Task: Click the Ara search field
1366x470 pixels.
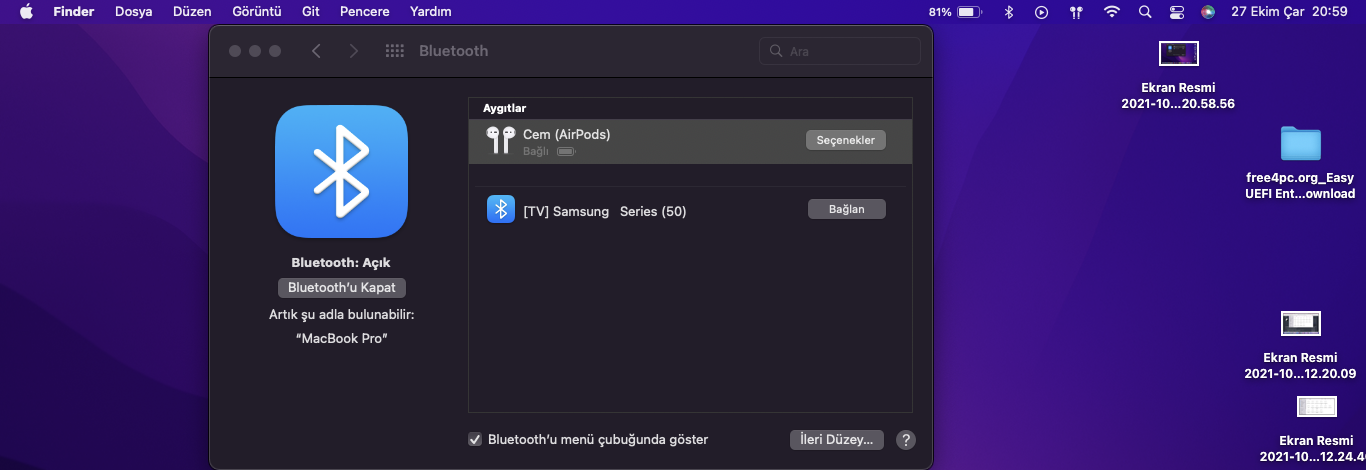Action: tap(840, 51)
